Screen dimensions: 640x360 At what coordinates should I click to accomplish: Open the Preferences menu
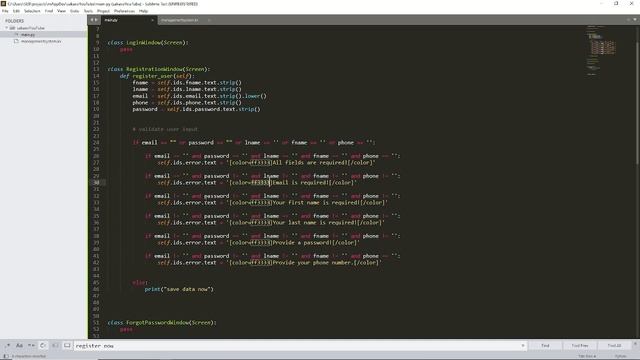(x=124, y=11)
